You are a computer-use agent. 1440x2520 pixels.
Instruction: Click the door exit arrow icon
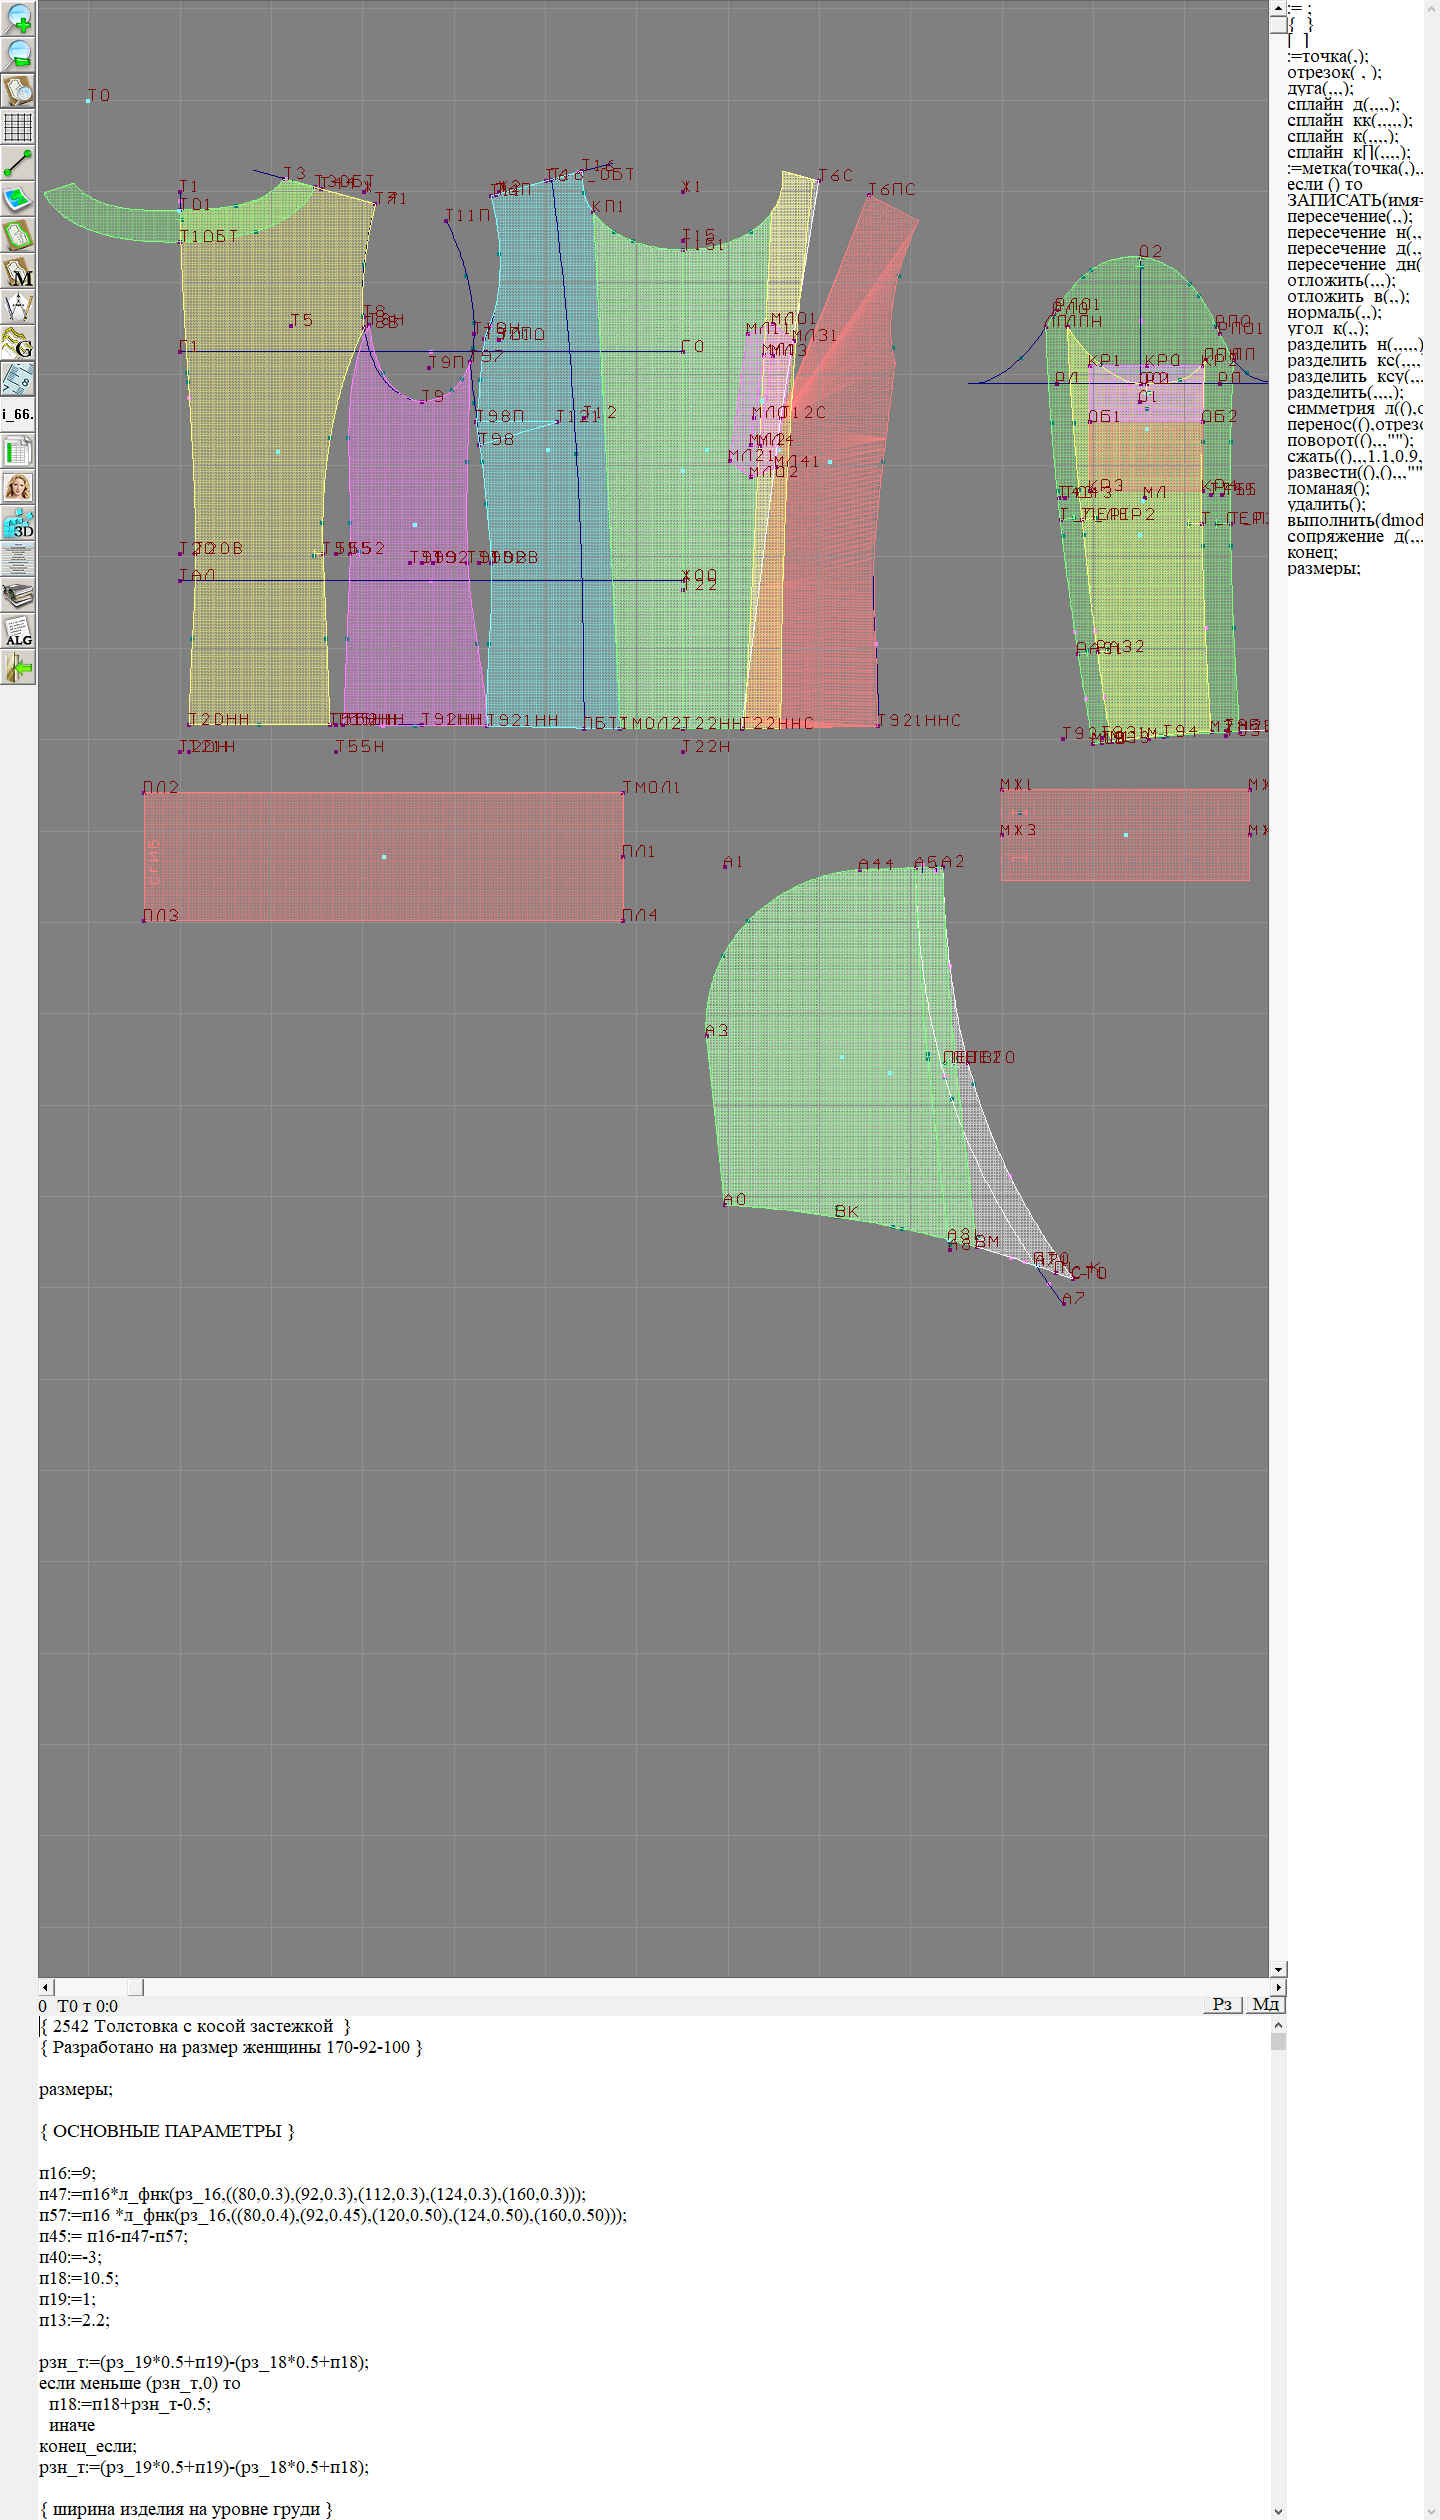point(18,667)
